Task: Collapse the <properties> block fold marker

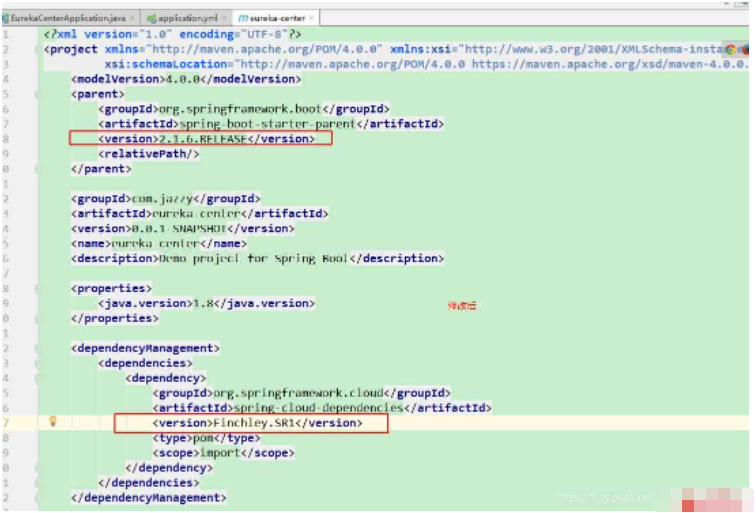Action: click(x=38, y=288)
